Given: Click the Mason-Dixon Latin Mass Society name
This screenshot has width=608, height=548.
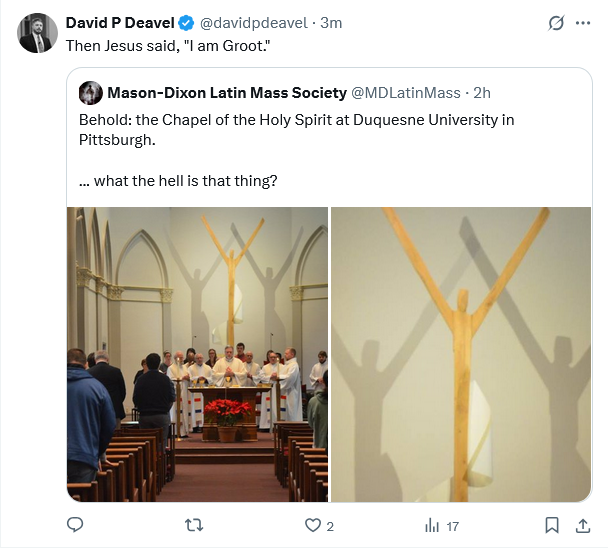Looking at the screenshot, I should click(x=225, y=93).
